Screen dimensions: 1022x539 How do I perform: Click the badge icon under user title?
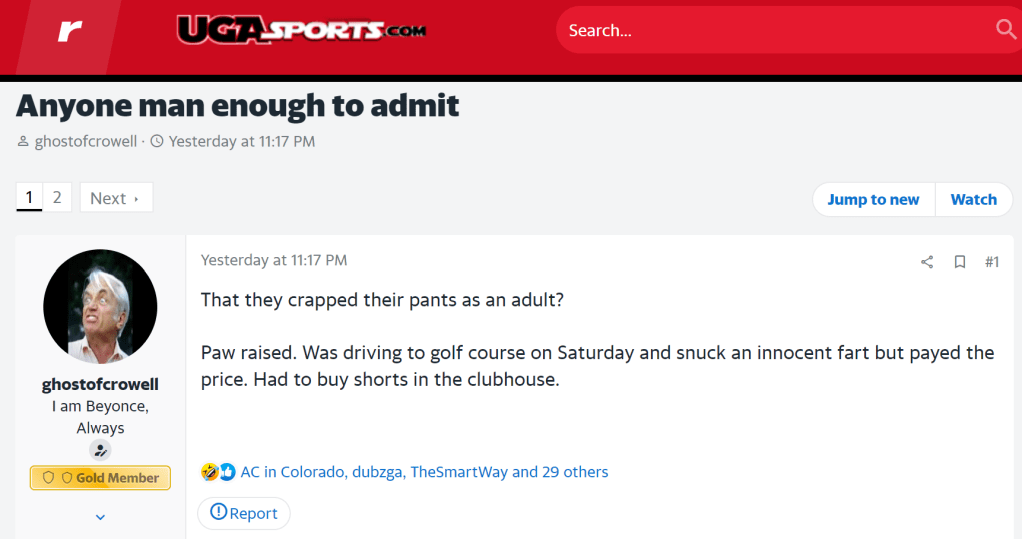[x=100, y=451]
